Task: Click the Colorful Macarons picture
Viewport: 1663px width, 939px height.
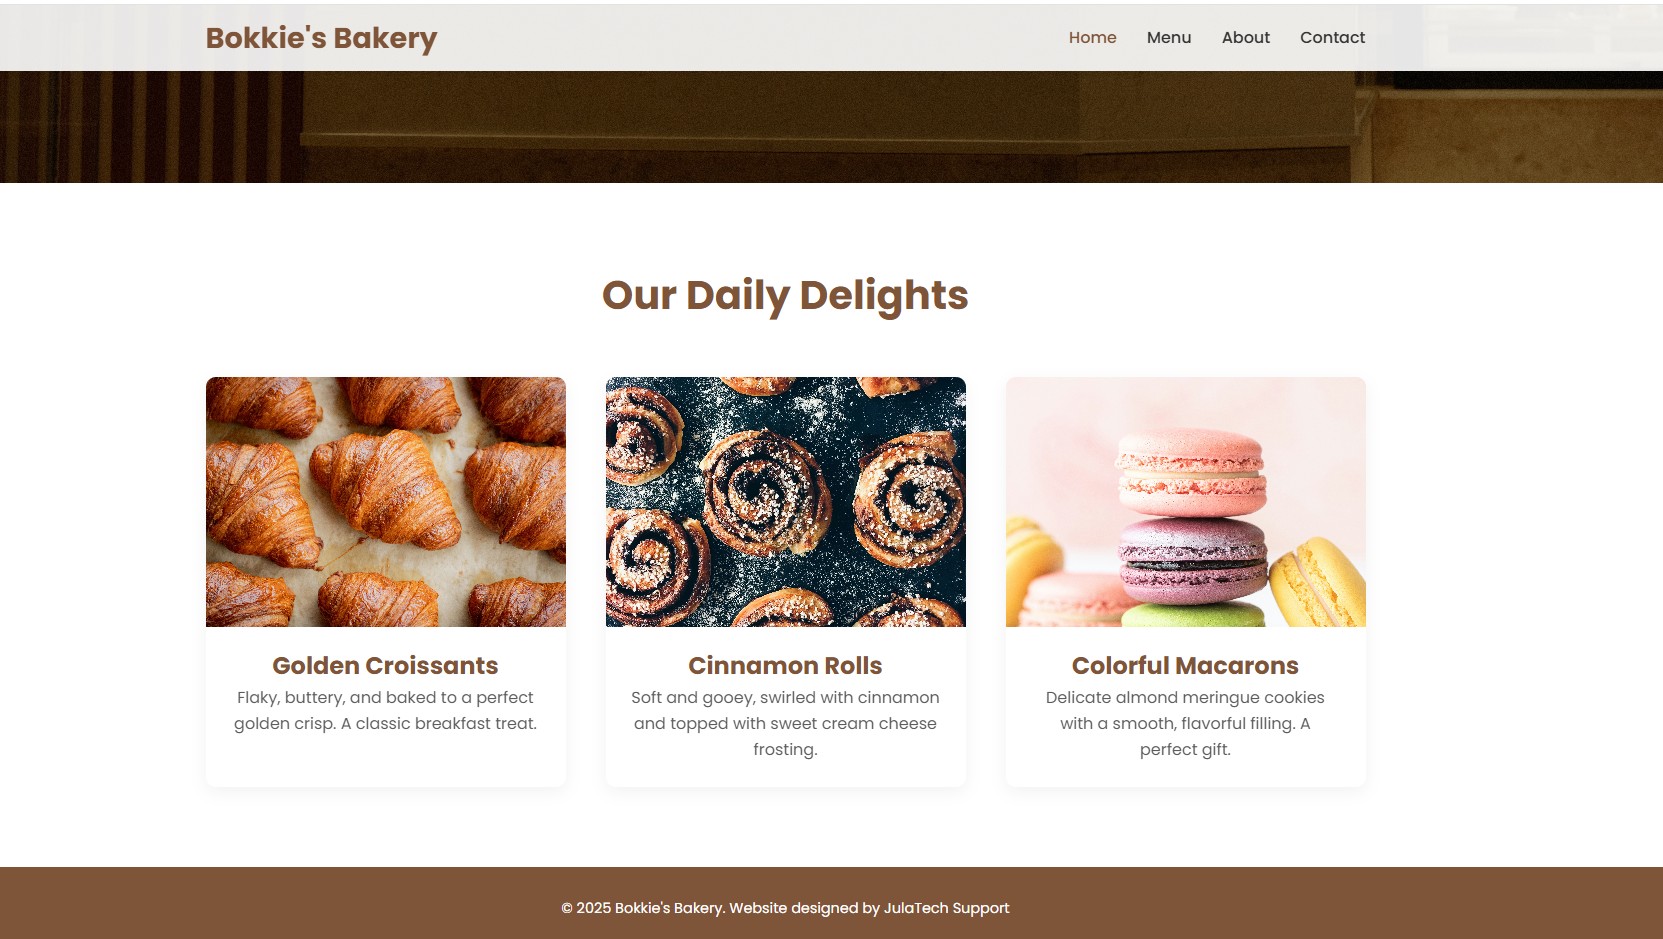Action: [1186, 502]
